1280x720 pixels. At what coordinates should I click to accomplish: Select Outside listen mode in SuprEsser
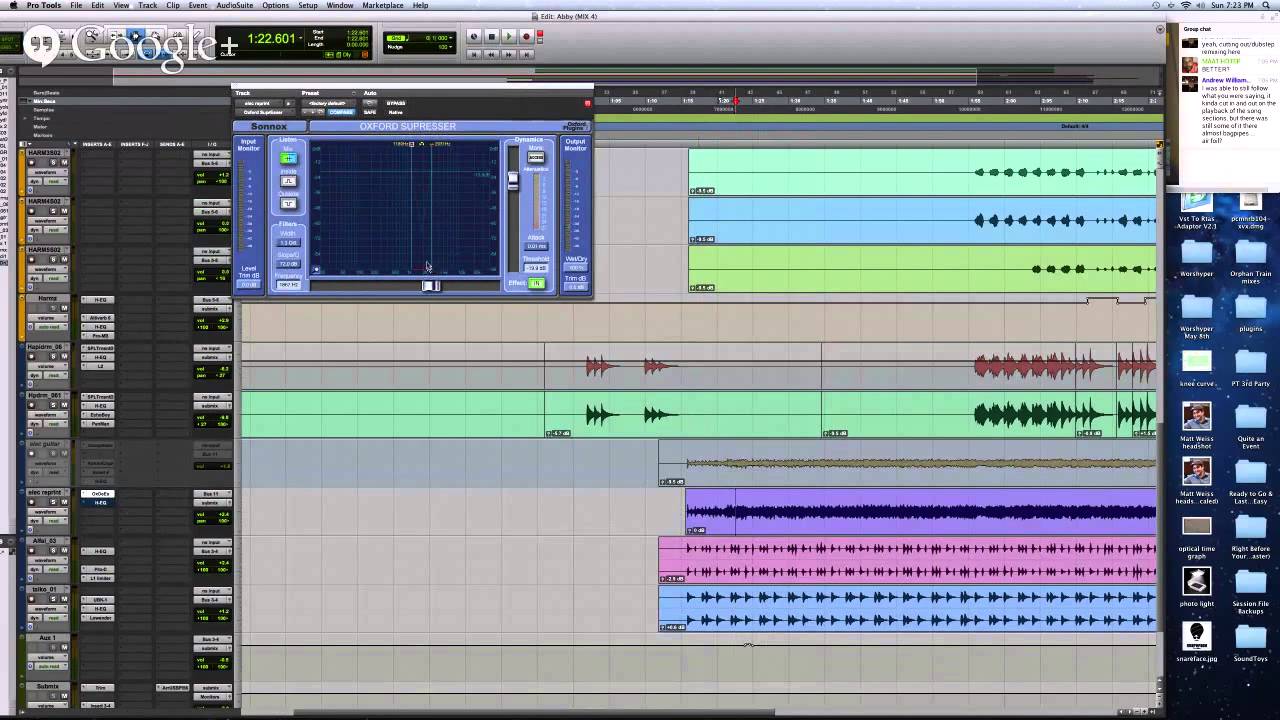(x=289, y=203)
